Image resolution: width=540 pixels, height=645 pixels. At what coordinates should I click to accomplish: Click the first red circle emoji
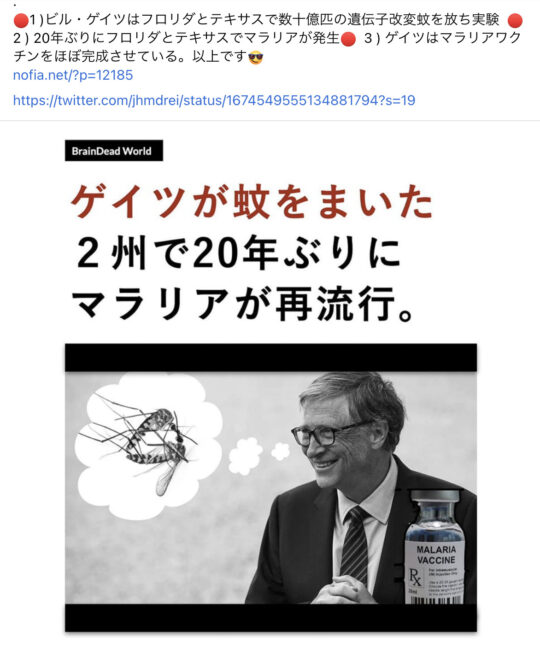click(20, 19)
